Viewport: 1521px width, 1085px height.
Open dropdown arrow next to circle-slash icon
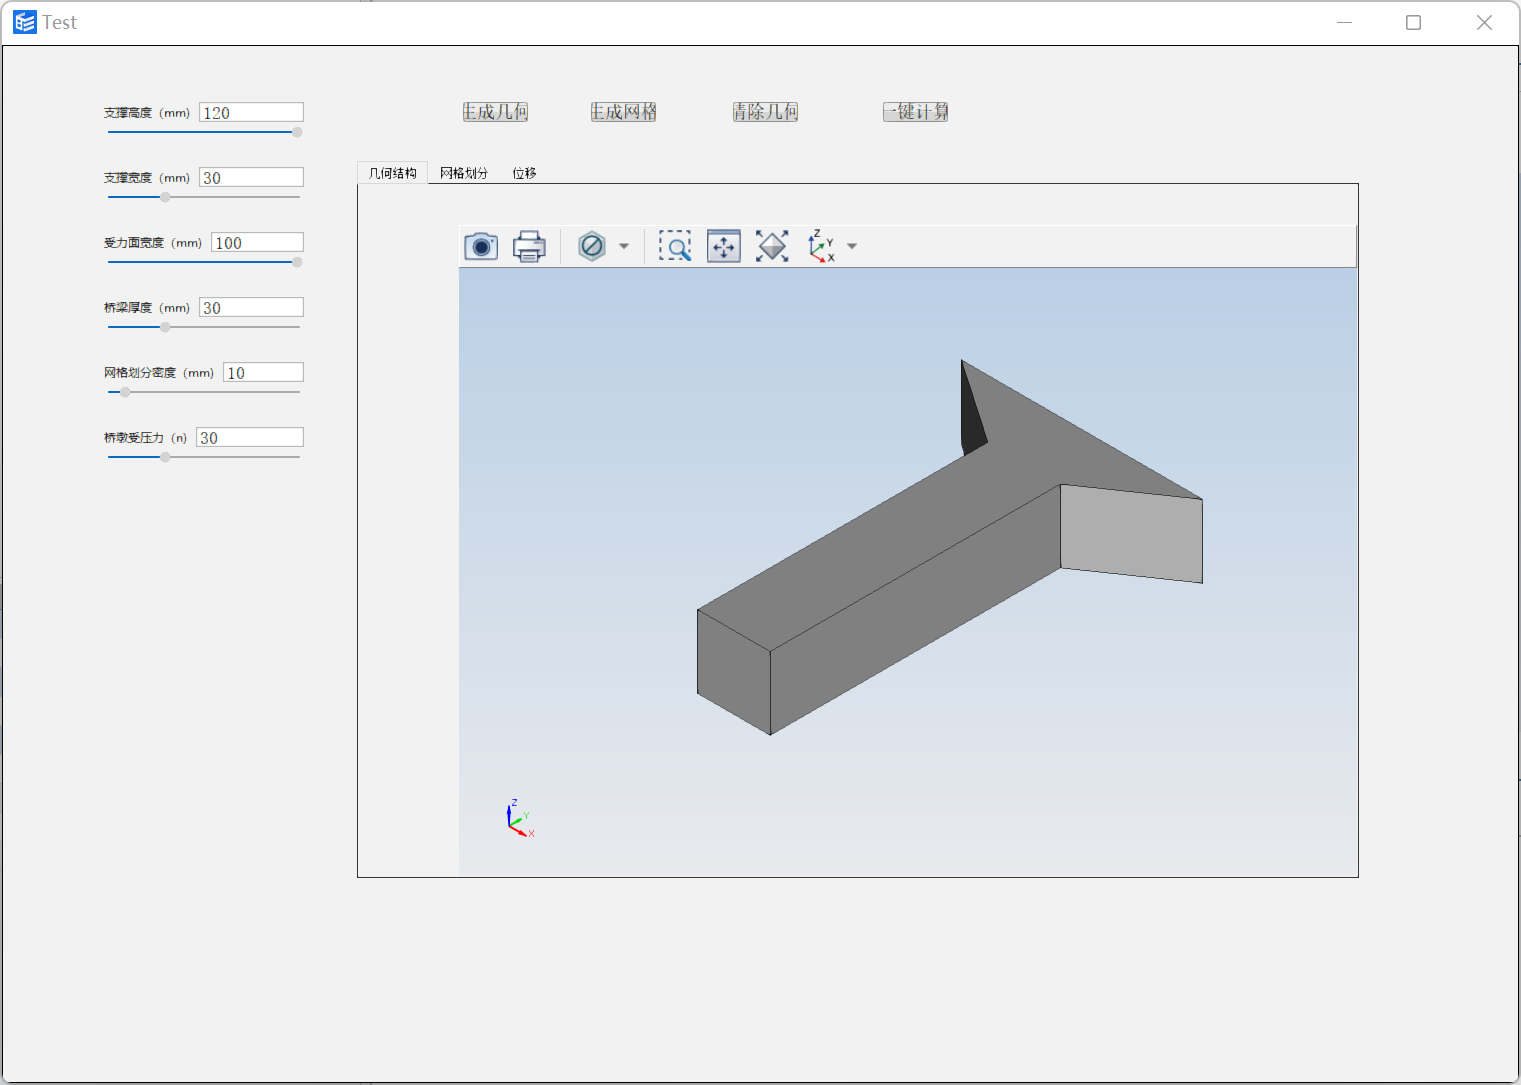coord(624,246)
